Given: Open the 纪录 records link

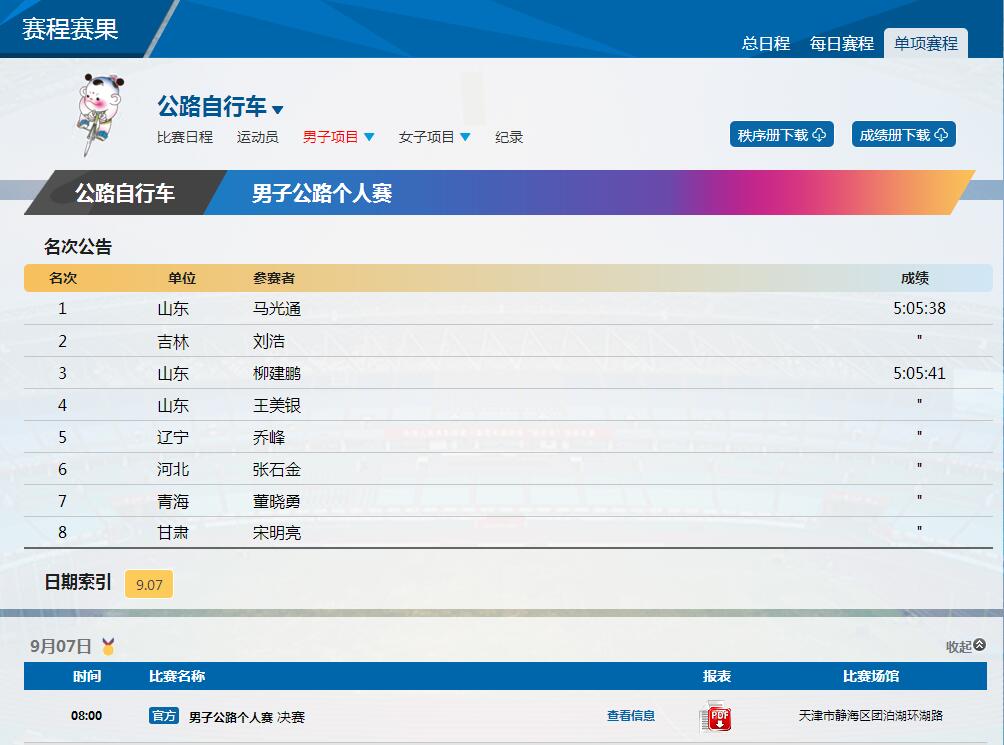Looking at the screenshot, I should pos(509,137).
